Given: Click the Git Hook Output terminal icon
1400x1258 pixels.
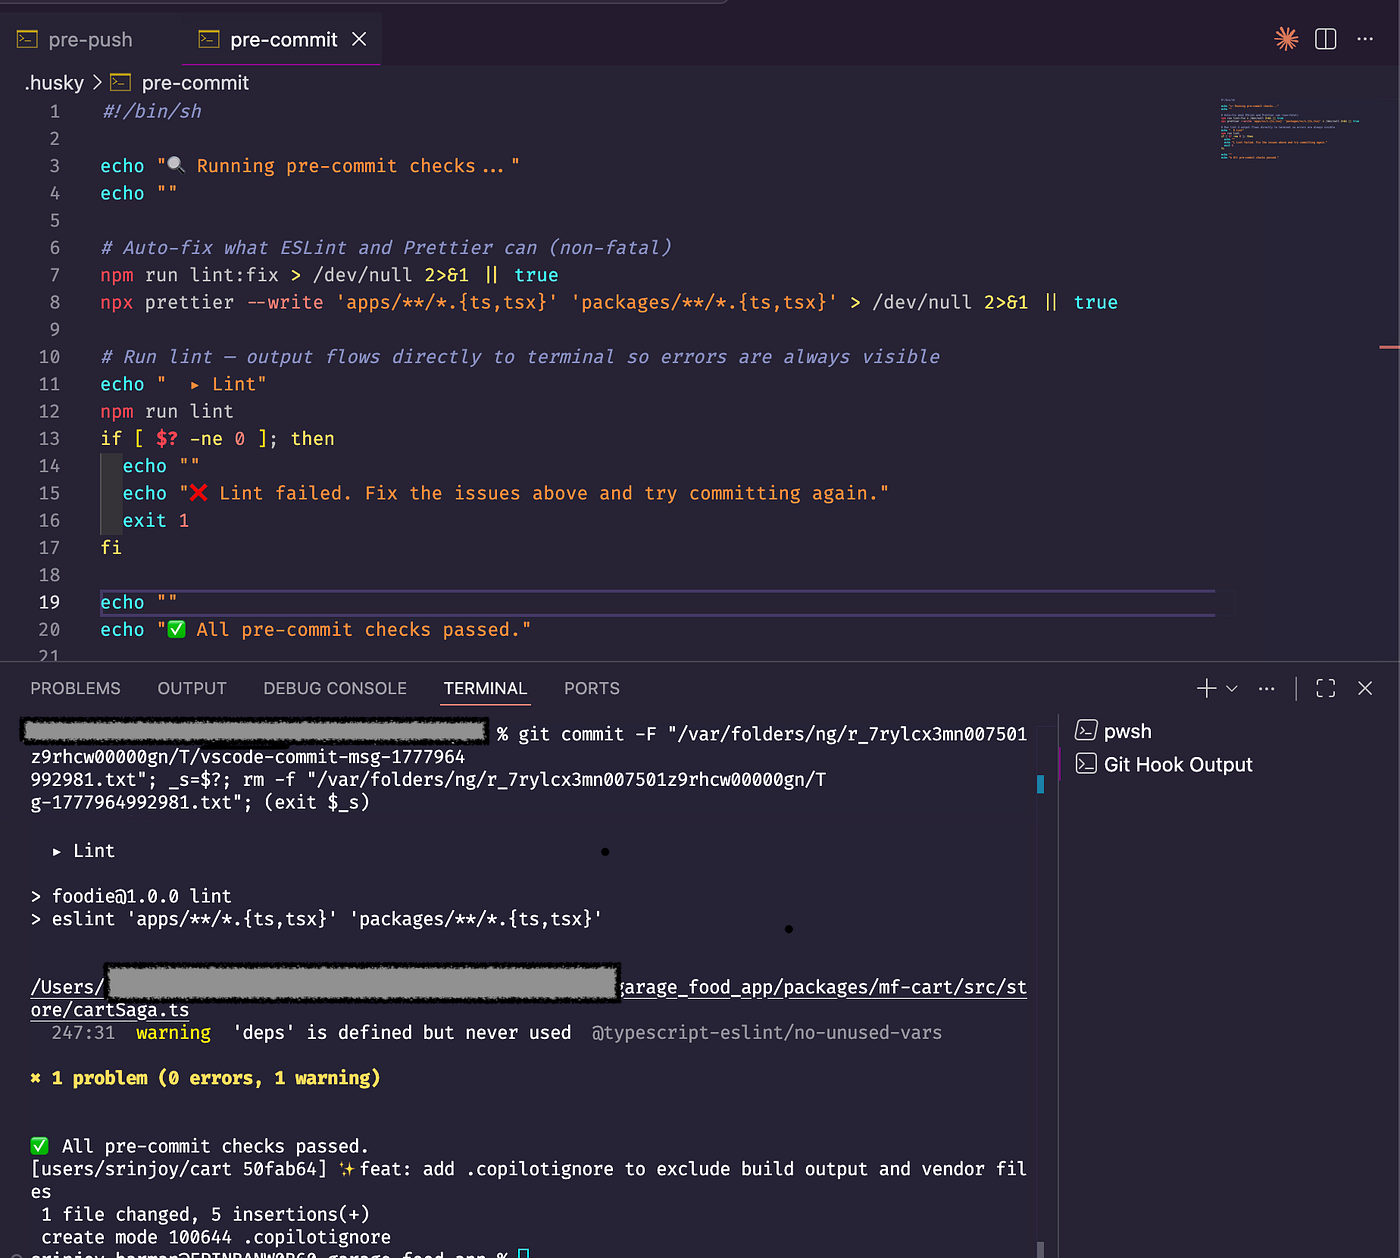Looking at the screenshot, I should click(x=1086, y=764).
